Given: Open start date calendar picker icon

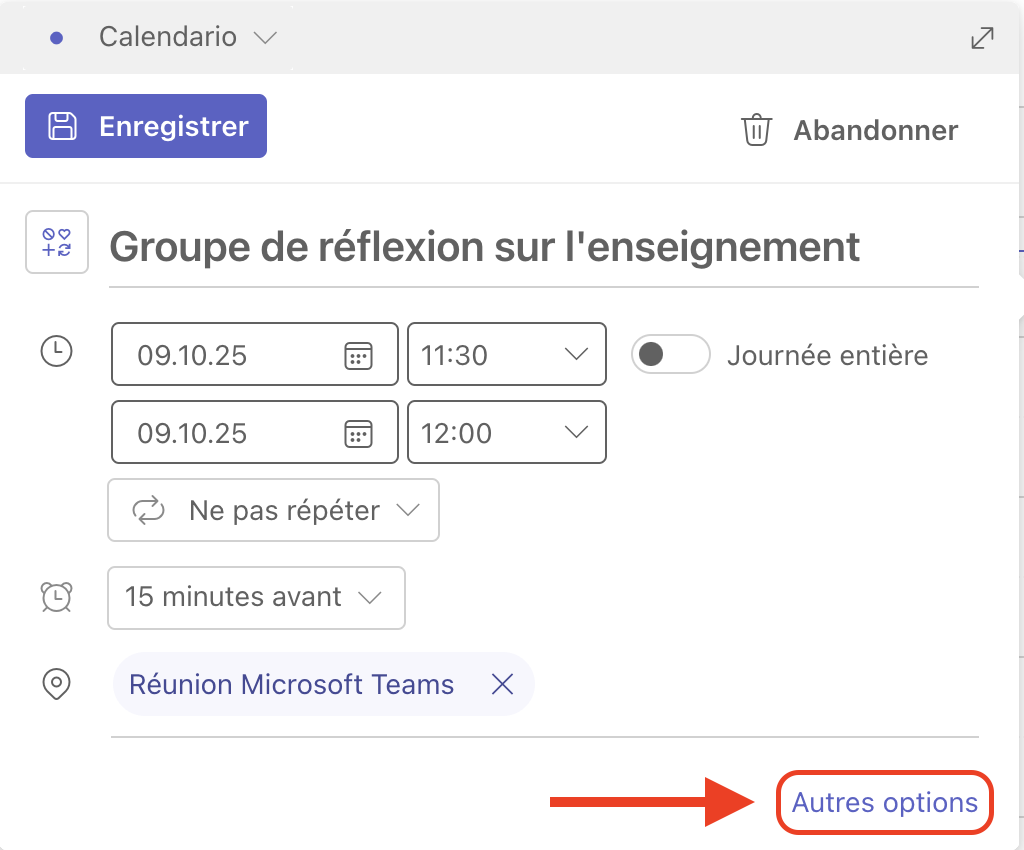Looking at the screenshot, I should [x=358, y=355].
